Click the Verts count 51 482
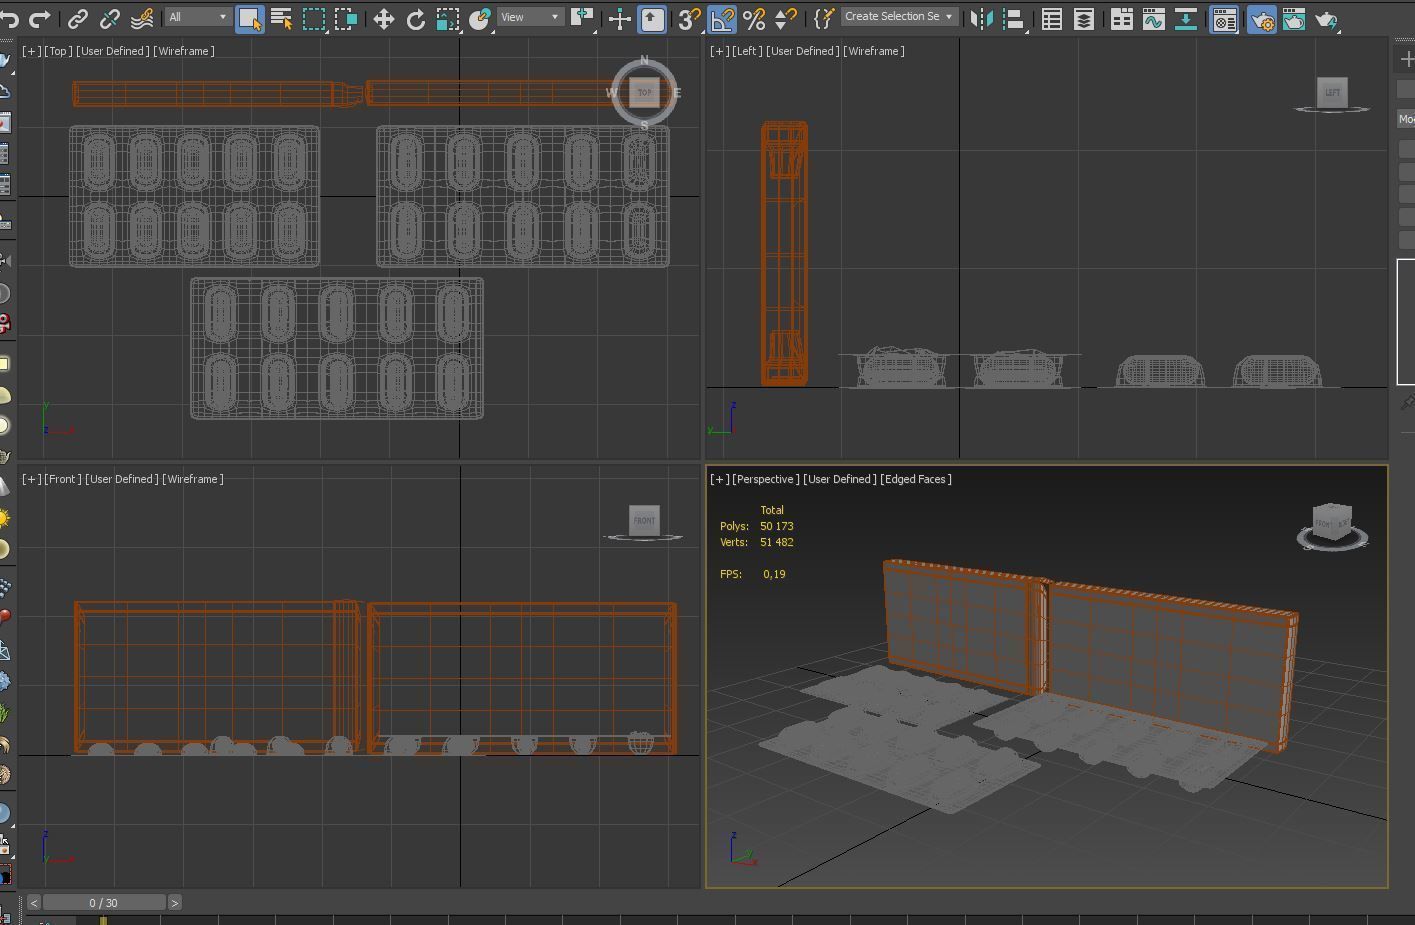1415x925 pixels. 777,542
